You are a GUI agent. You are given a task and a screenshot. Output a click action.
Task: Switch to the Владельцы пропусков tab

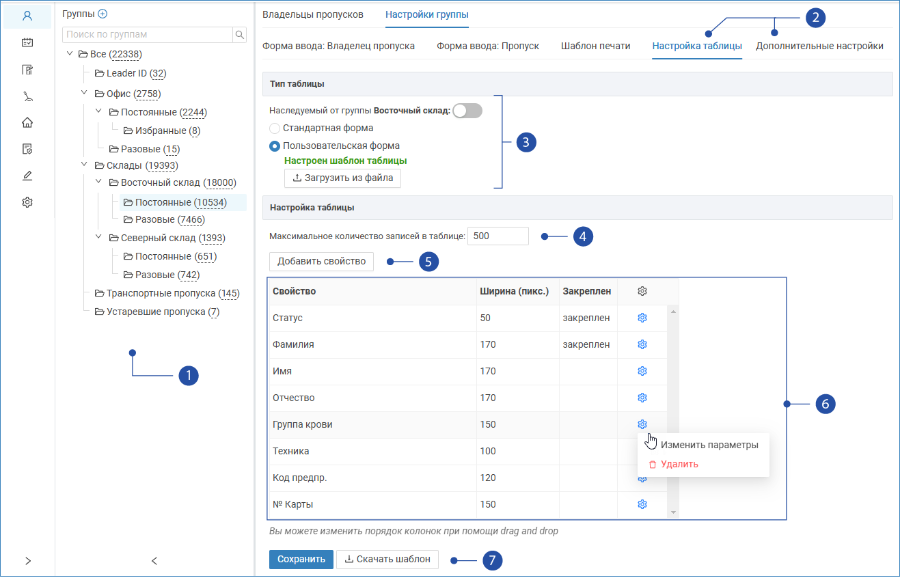click(x=313, y=14)
